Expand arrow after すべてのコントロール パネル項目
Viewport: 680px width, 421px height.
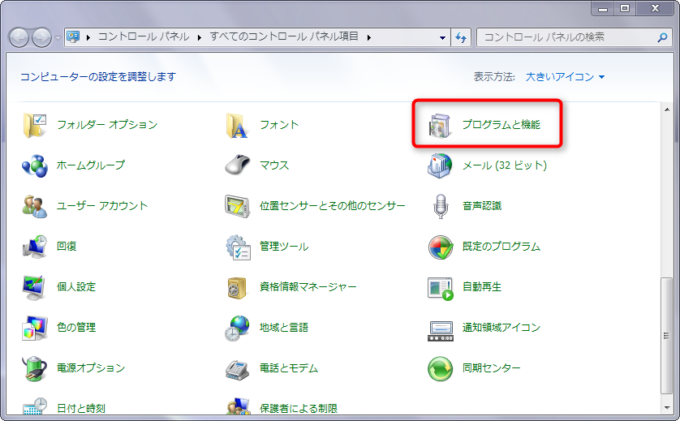368,37
